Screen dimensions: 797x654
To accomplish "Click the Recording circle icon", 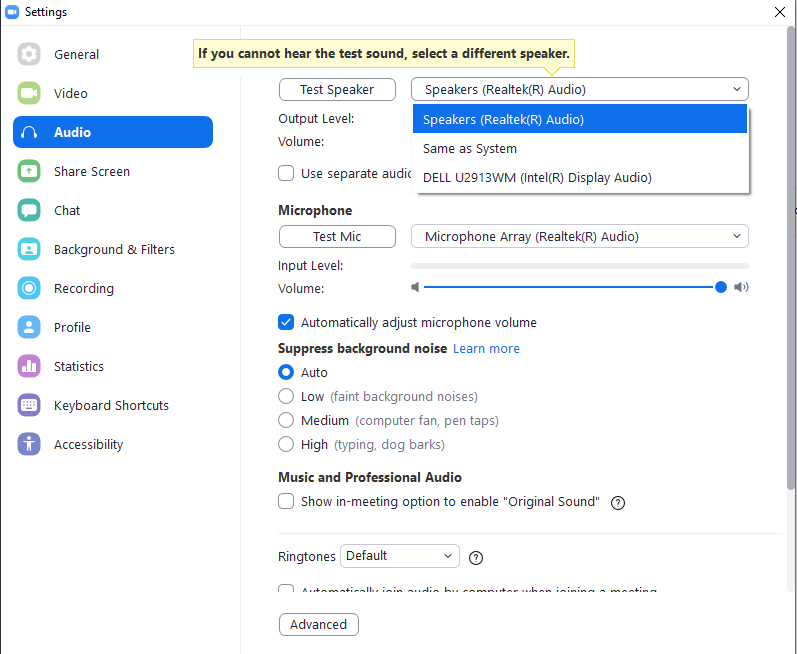I will [x=29, y=288].
